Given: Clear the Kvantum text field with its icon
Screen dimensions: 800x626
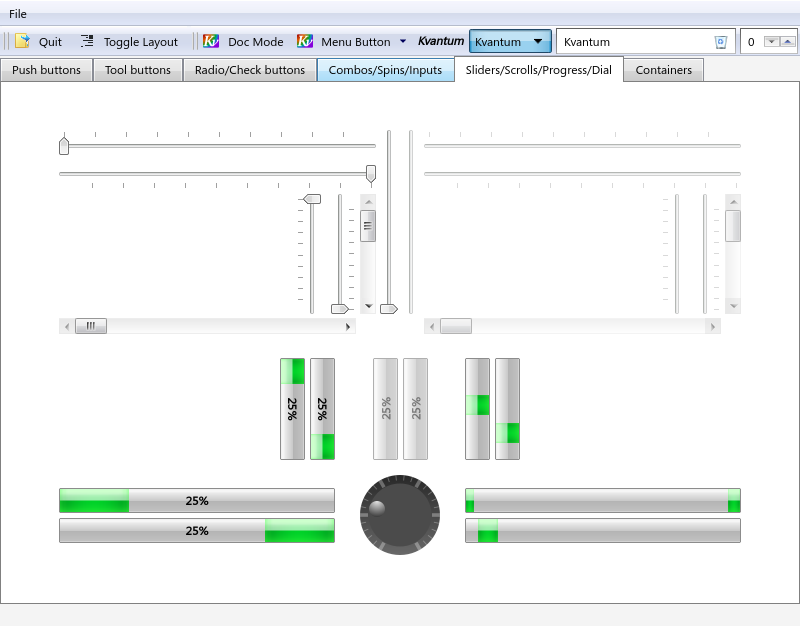Looking at the screenshot, I should pos(721,42).
